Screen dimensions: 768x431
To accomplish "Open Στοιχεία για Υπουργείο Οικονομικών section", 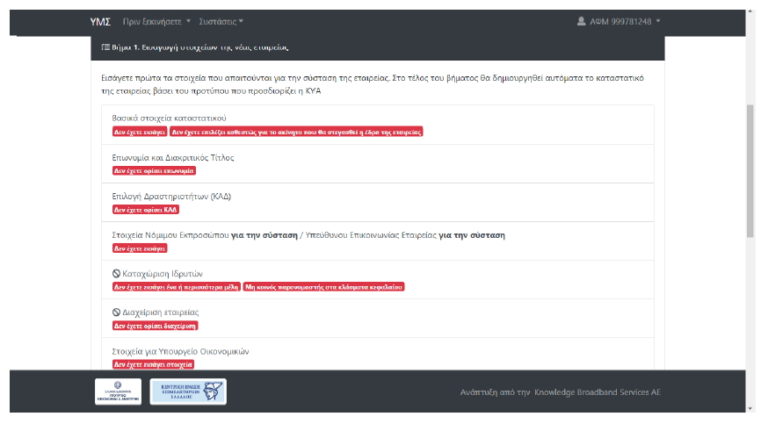I will (180, 351).
